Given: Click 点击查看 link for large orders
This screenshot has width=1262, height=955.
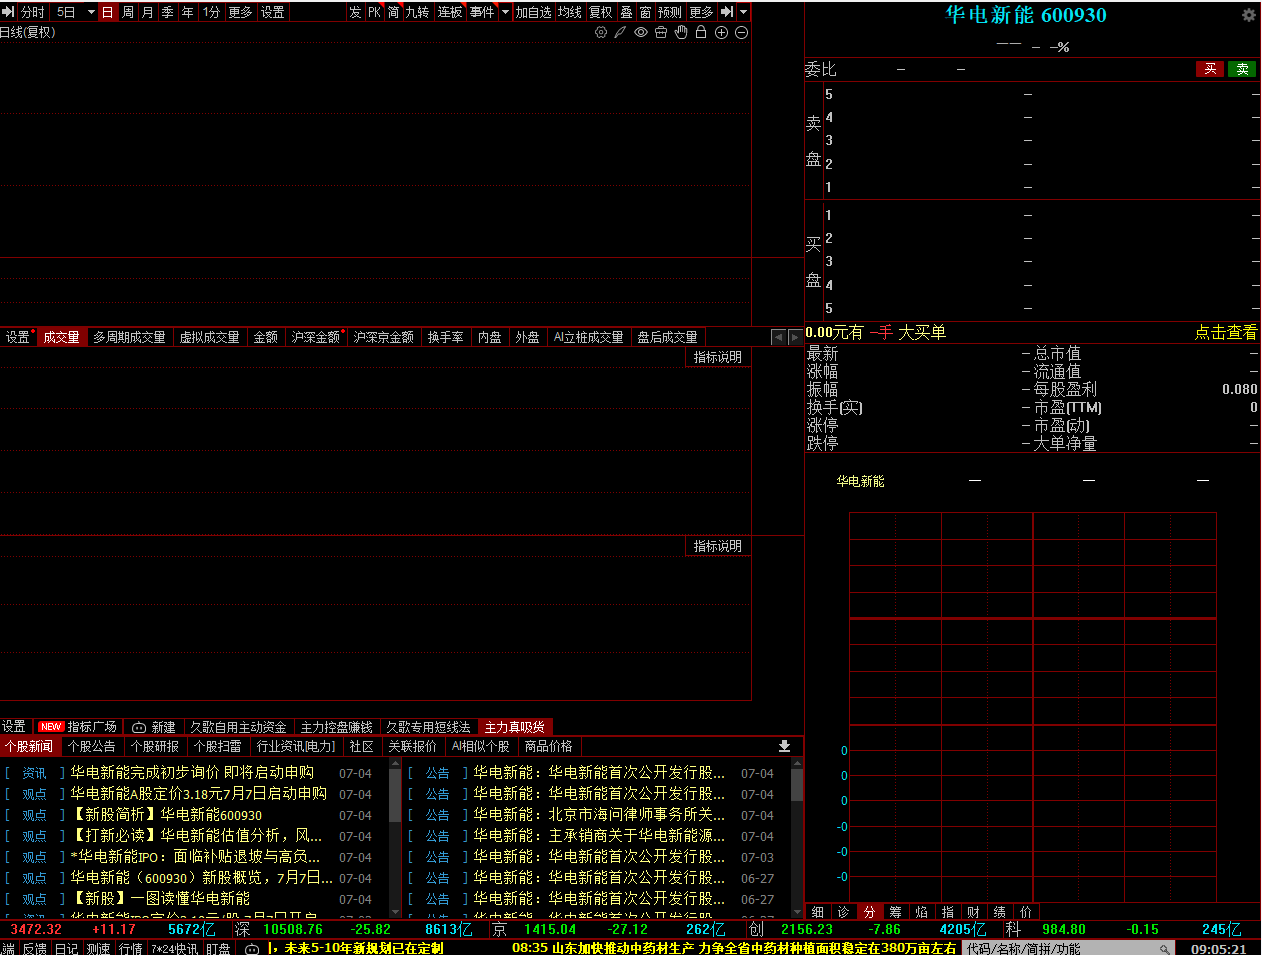Looking at the screenshot, I should click(1226, 332).
